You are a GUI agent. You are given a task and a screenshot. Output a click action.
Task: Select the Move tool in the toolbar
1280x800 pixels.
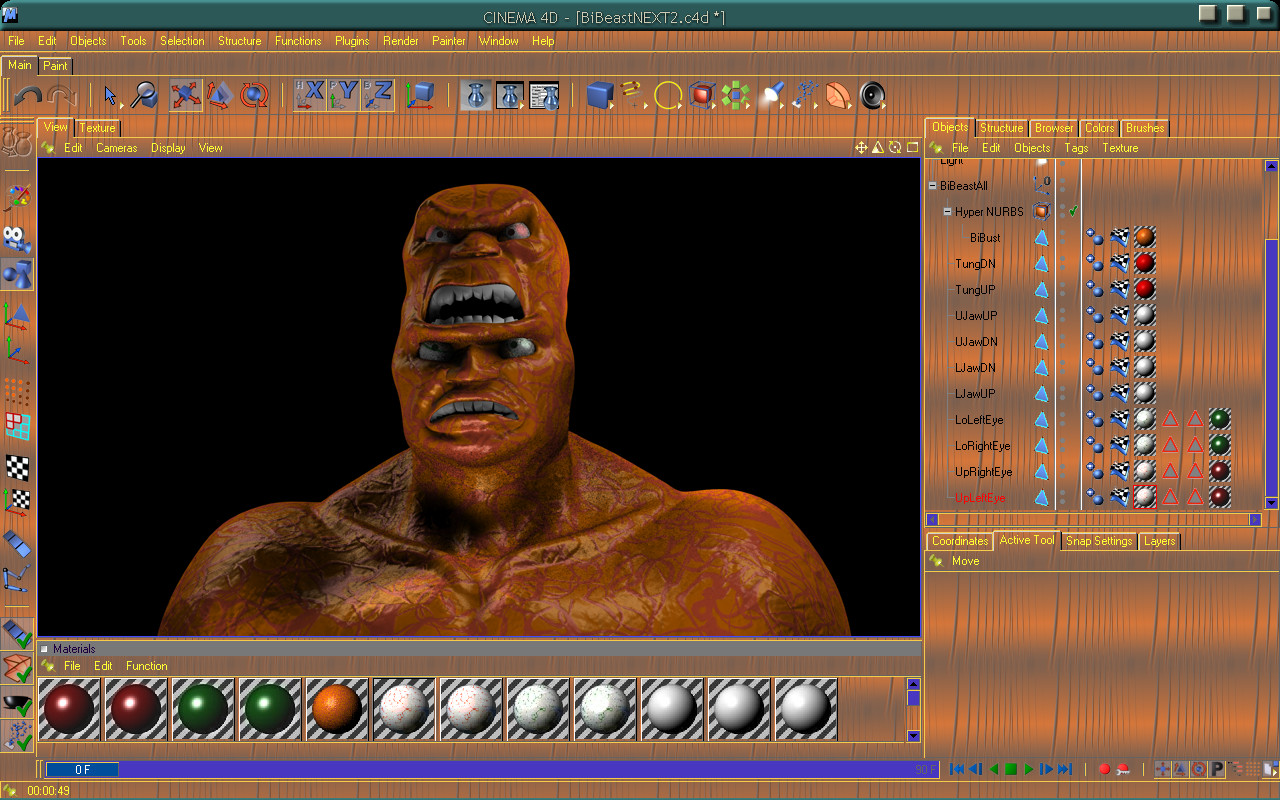(x=186, y=95)
